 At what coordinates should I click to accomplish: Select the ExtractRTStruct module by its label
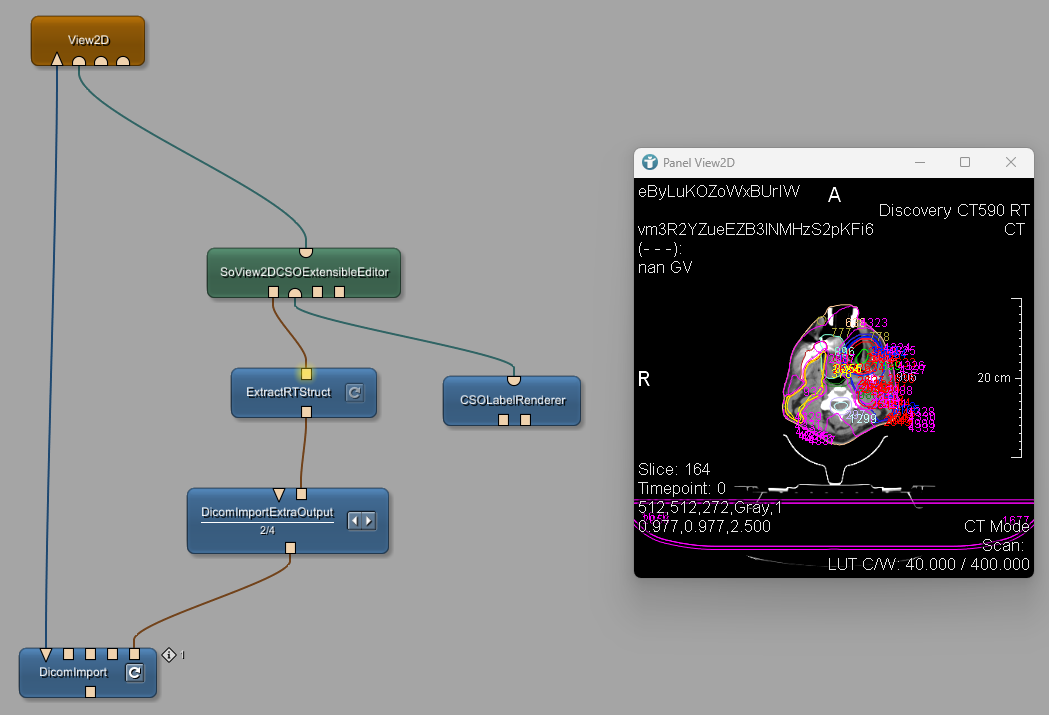288,393
